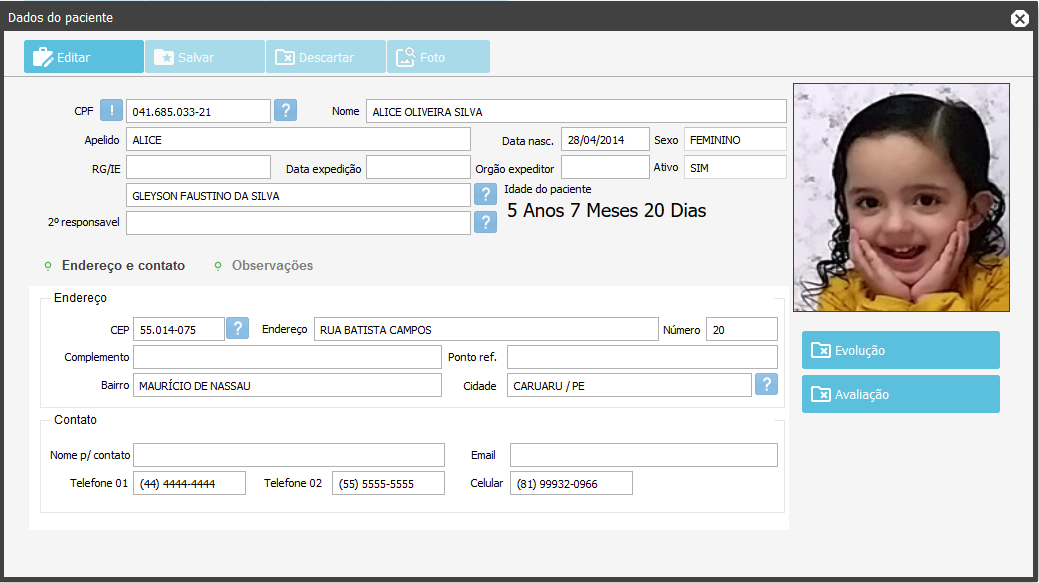This screenshot has width=1039, height=583.
Task: Click the patient photo thumbnail
Action: tap(901, 197)
